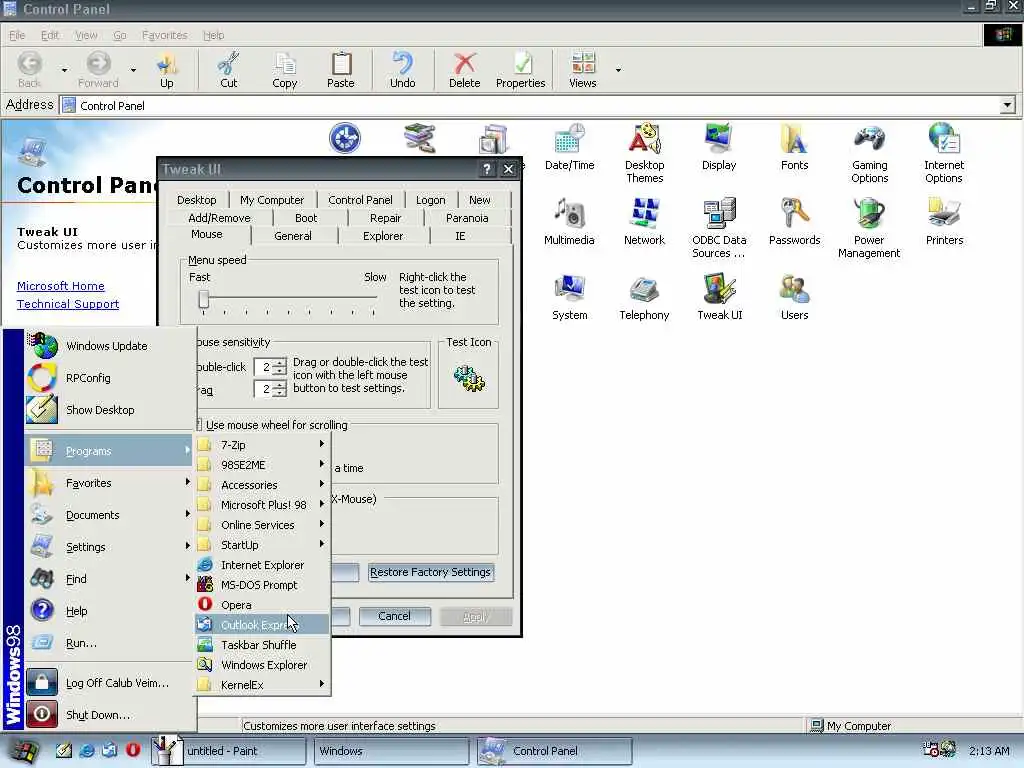Image resolution: width=1024 pixels, height=768 pixels.
Task: Open the Power Management icon
Action: point(869,228)
